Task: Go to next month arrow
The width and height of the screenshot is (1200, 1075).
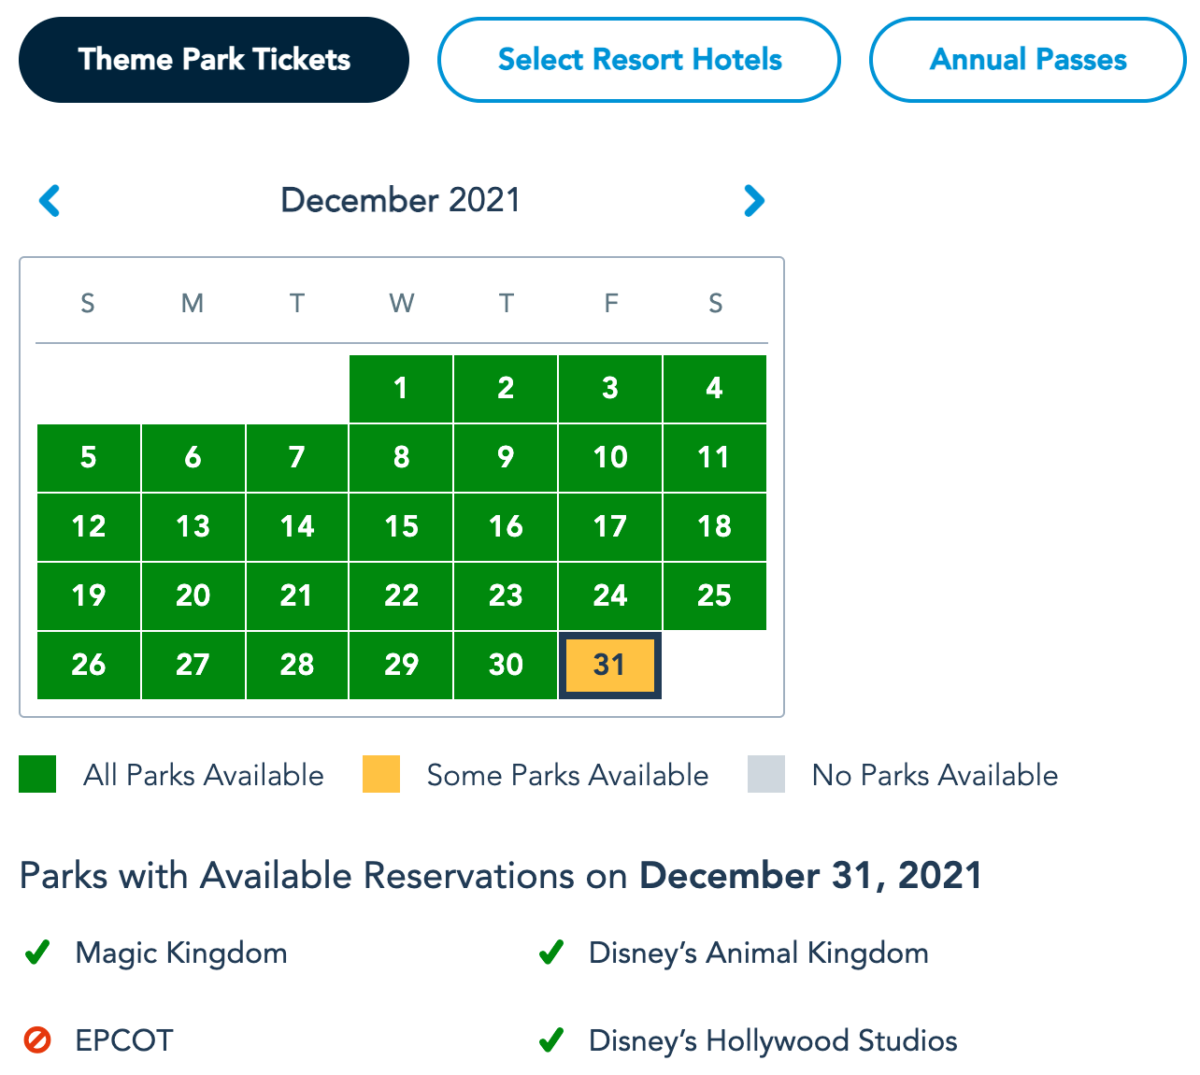Action: (754, 201)
